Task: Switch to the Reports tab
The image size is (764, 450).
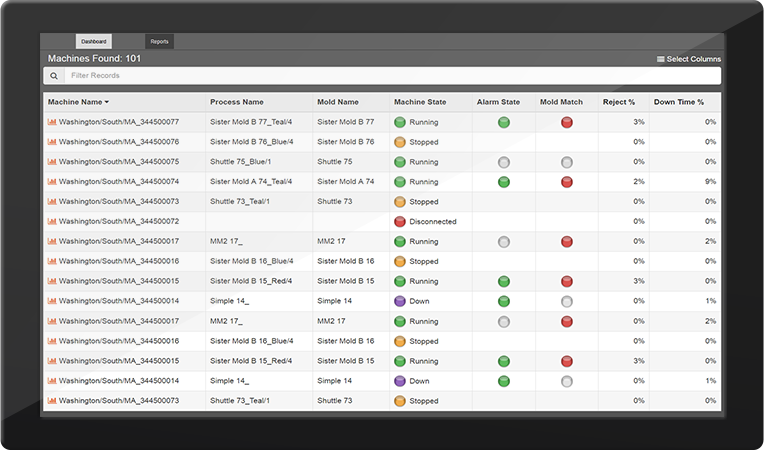Action: click(159, 41)
